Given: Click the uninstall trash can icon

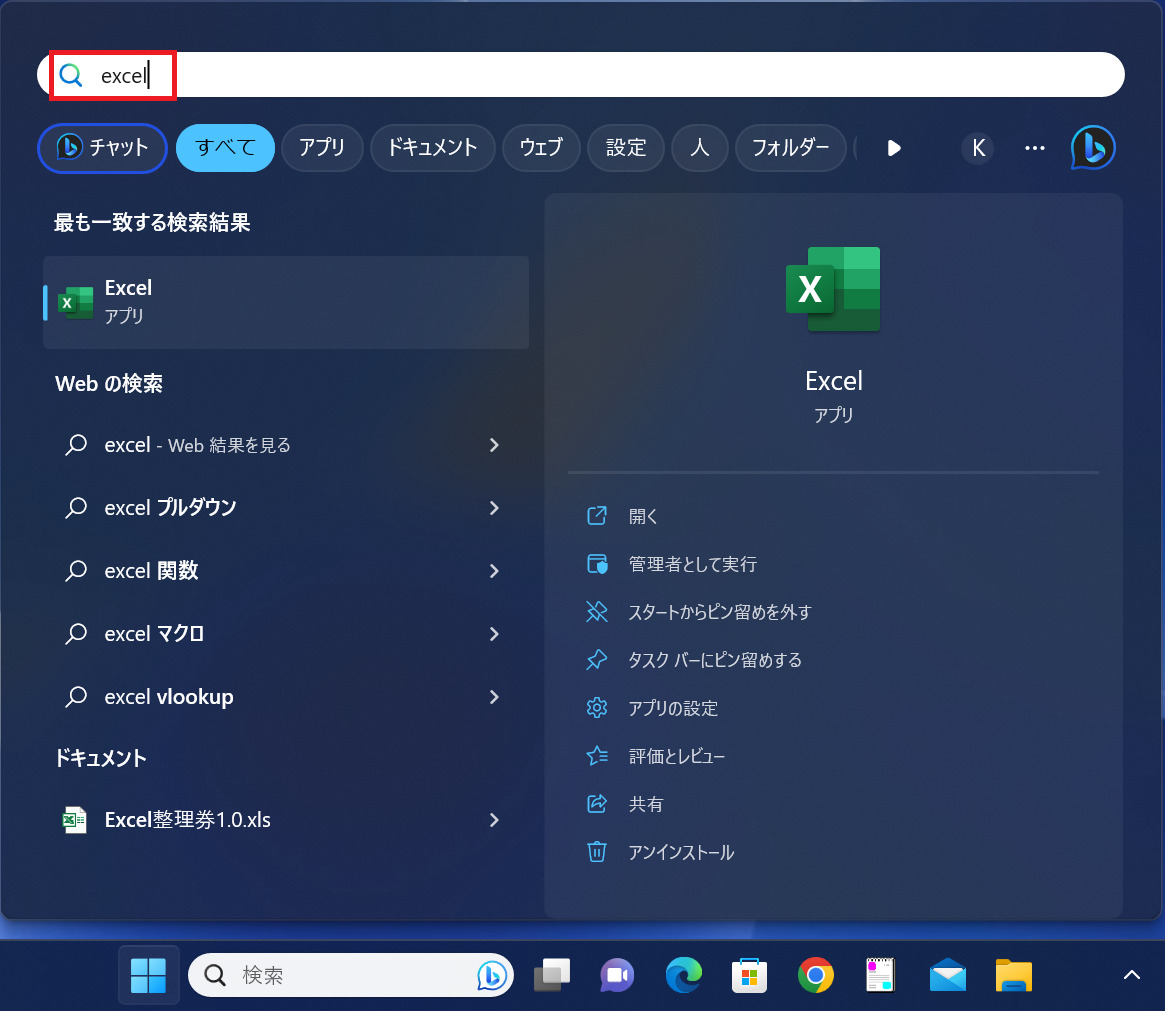Looking at the screenshot, I should (597, 852).
